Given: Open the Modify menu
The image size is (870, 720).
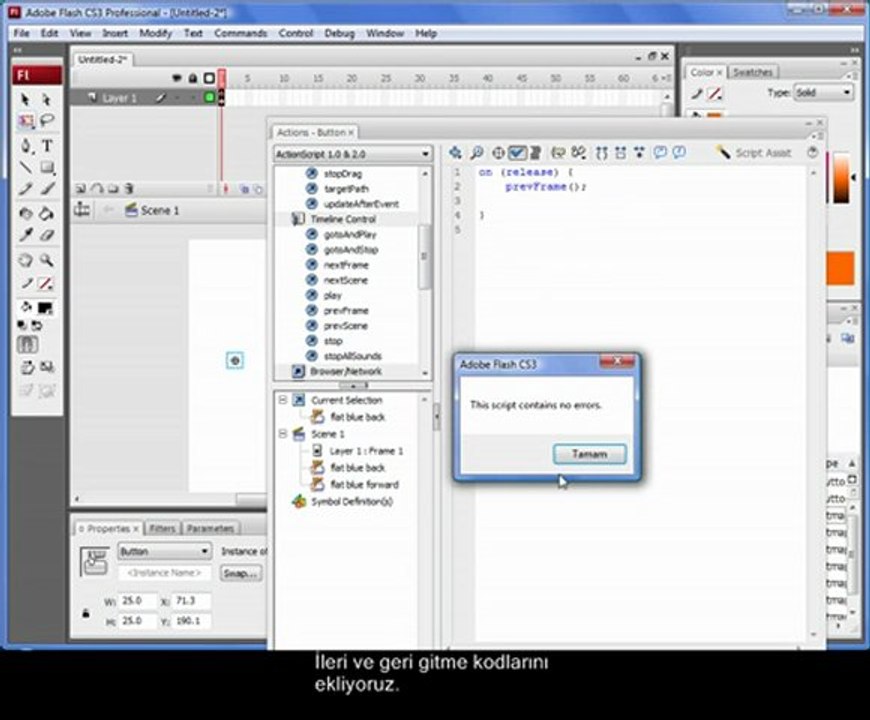Looking at the screenshot, I should [x=155, y=33].
